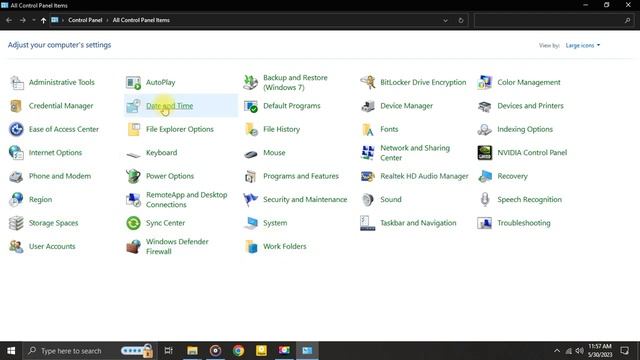Open the File Explorer Options icon
This screenshot has width=640, height=360.
[133, 129]
